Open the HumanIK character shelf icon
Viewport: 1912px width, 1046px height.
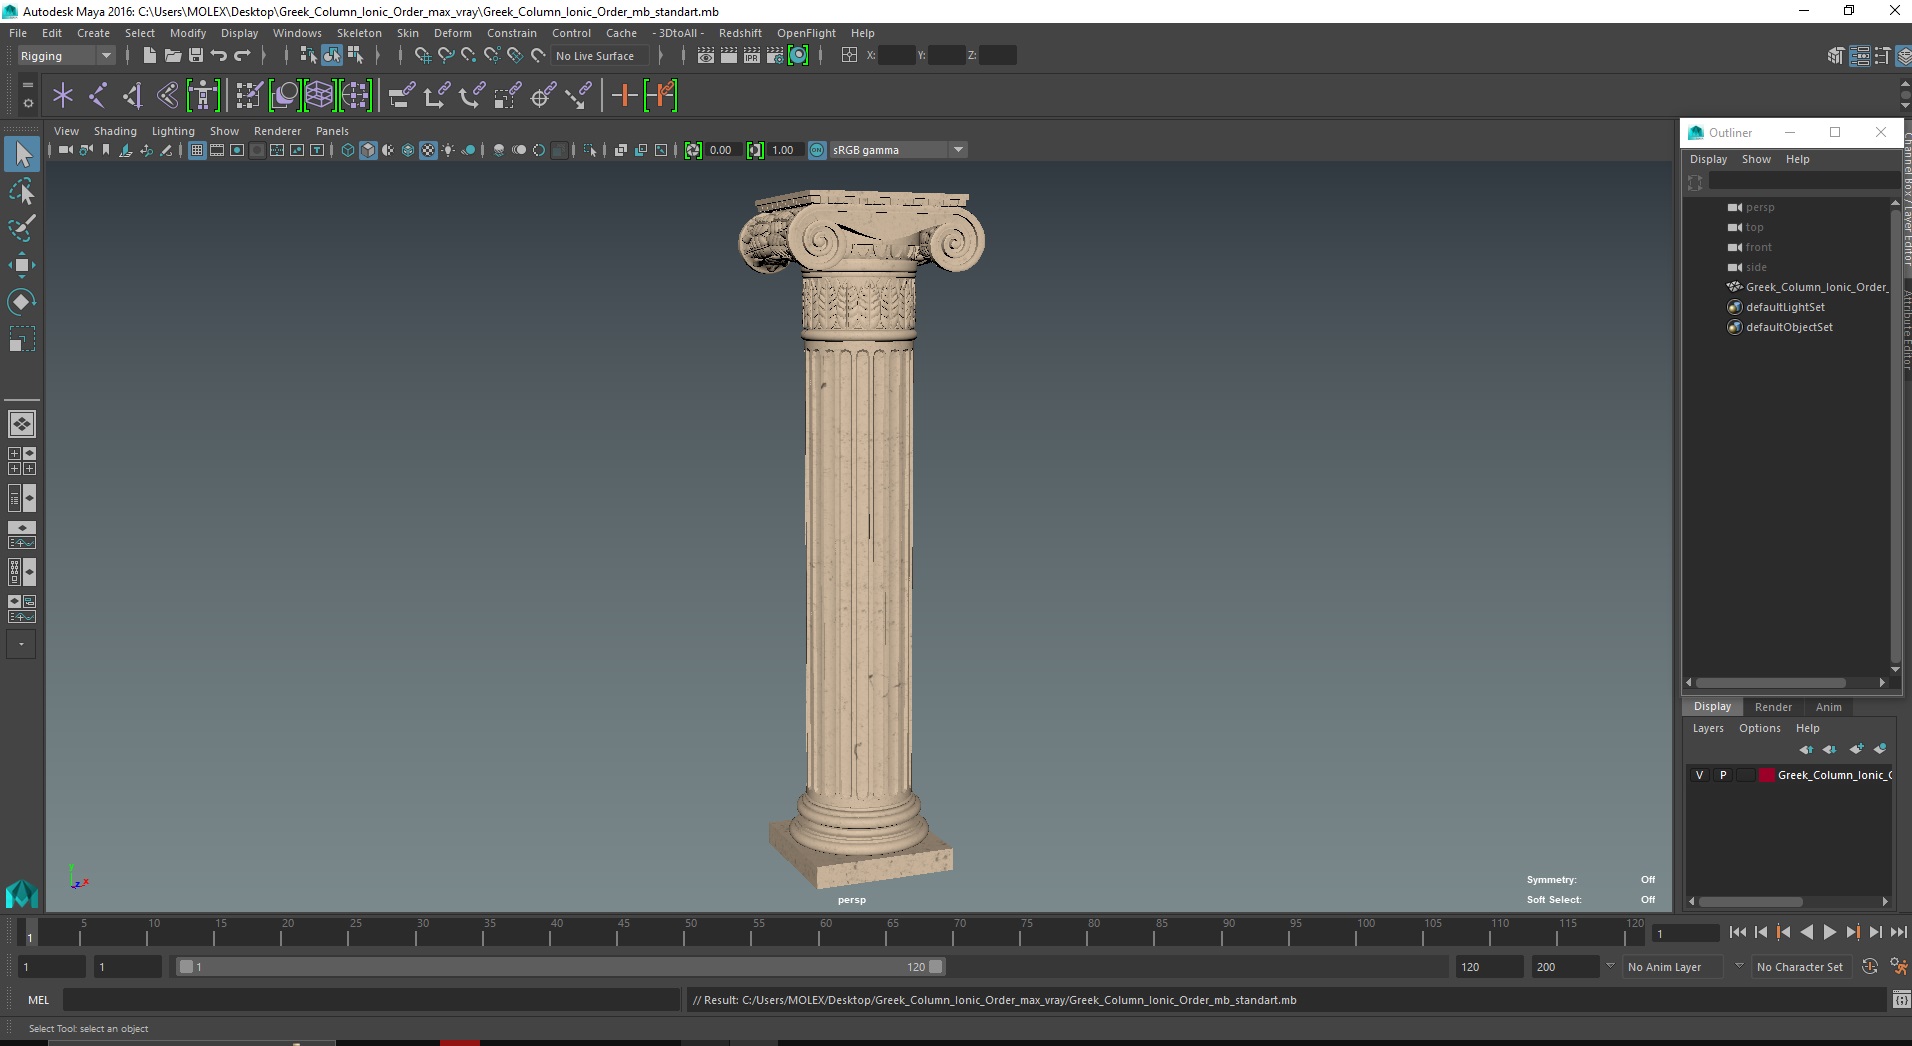203,96
